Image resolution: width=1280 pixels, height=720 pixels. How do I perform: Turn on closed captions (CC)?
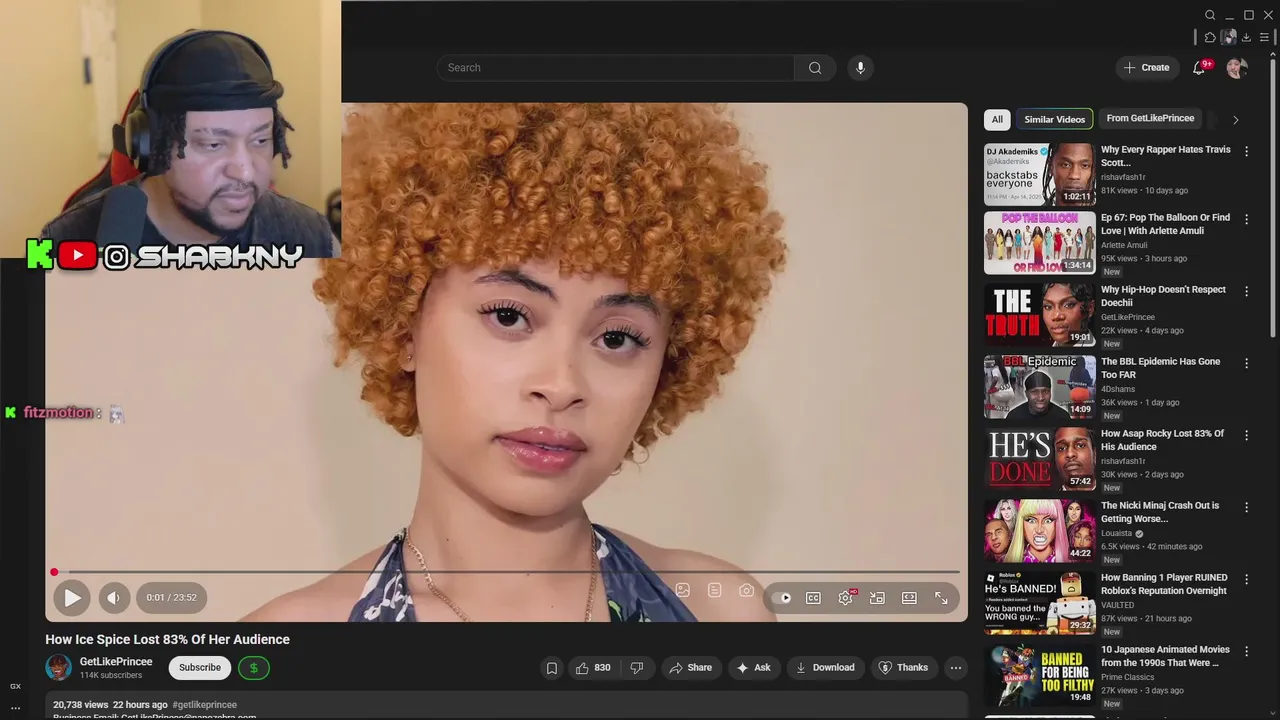813,598
